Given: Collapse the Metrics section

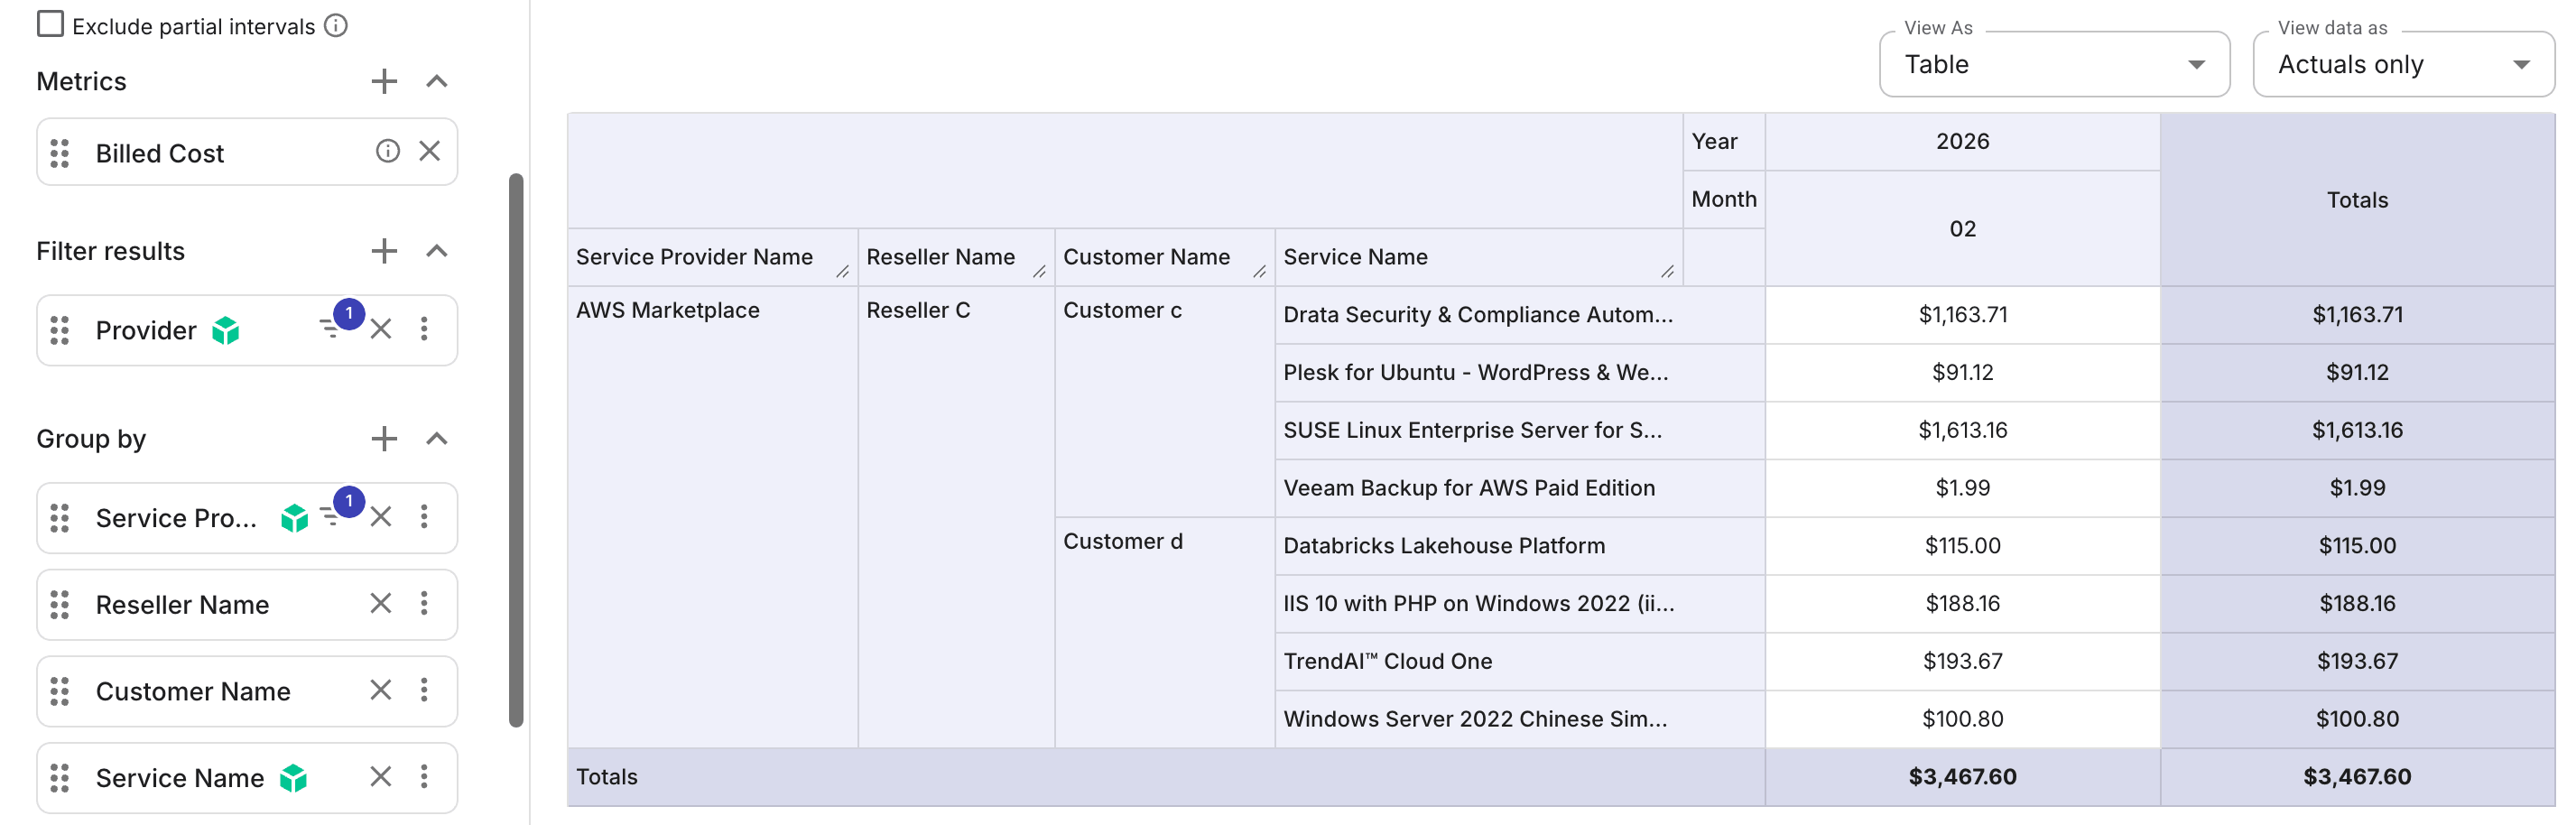Looking at the screenshot, I should [x=436, y=80].
